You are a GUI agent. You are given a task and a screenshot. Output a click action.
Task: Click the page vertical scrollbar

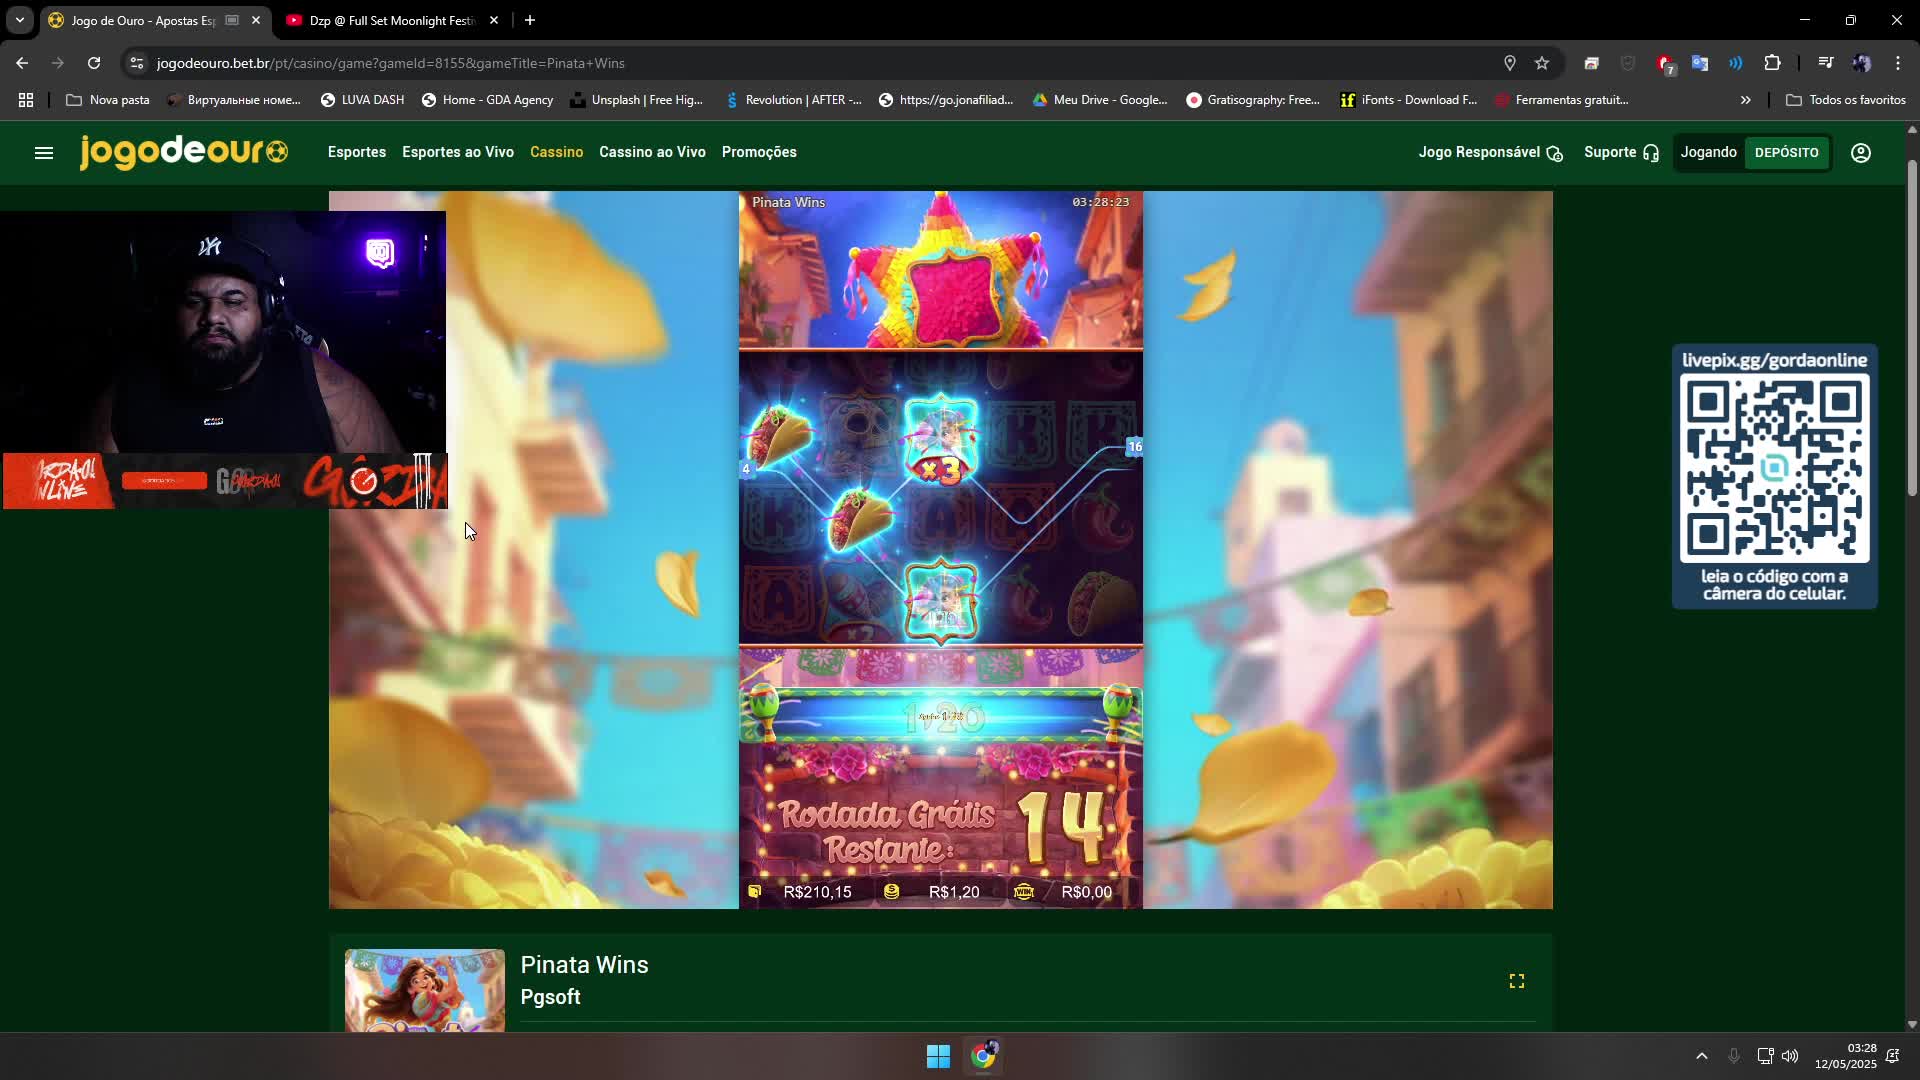pos(1912,326)
